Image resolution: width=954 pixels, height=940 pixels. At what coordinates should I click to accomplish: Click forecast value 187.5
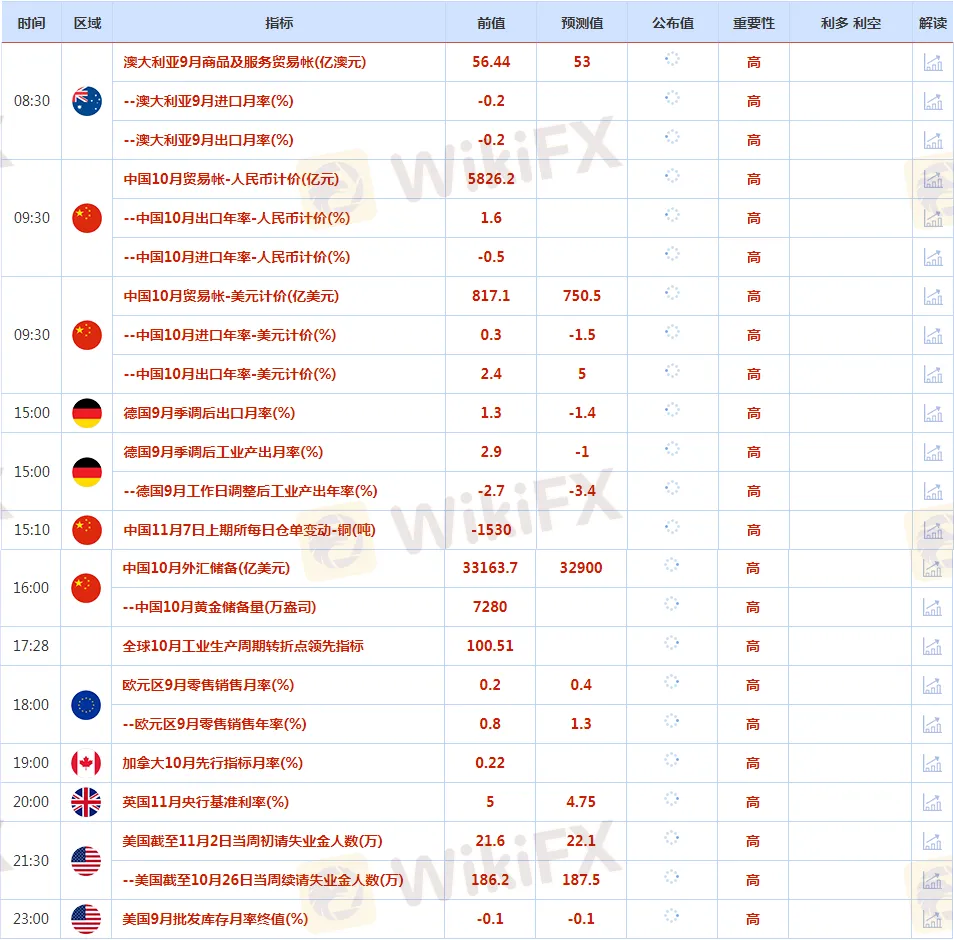coord(581,880)
